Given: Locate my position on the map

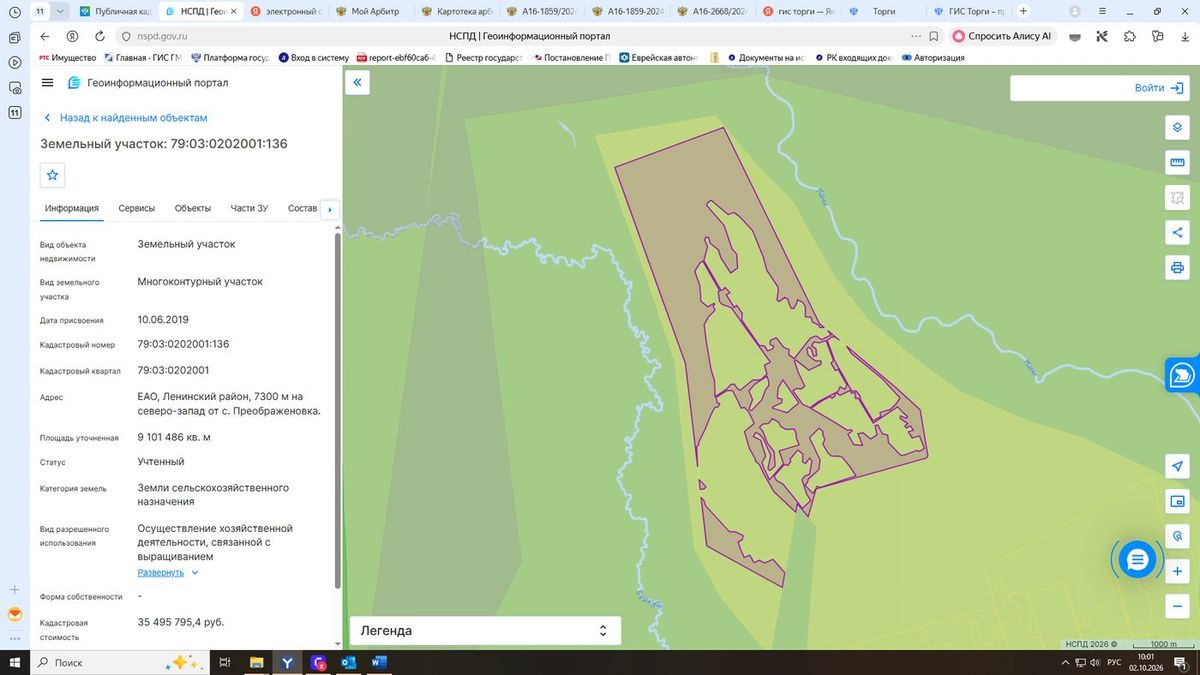Looking at the screenshot, I should tap(1177, 467).
